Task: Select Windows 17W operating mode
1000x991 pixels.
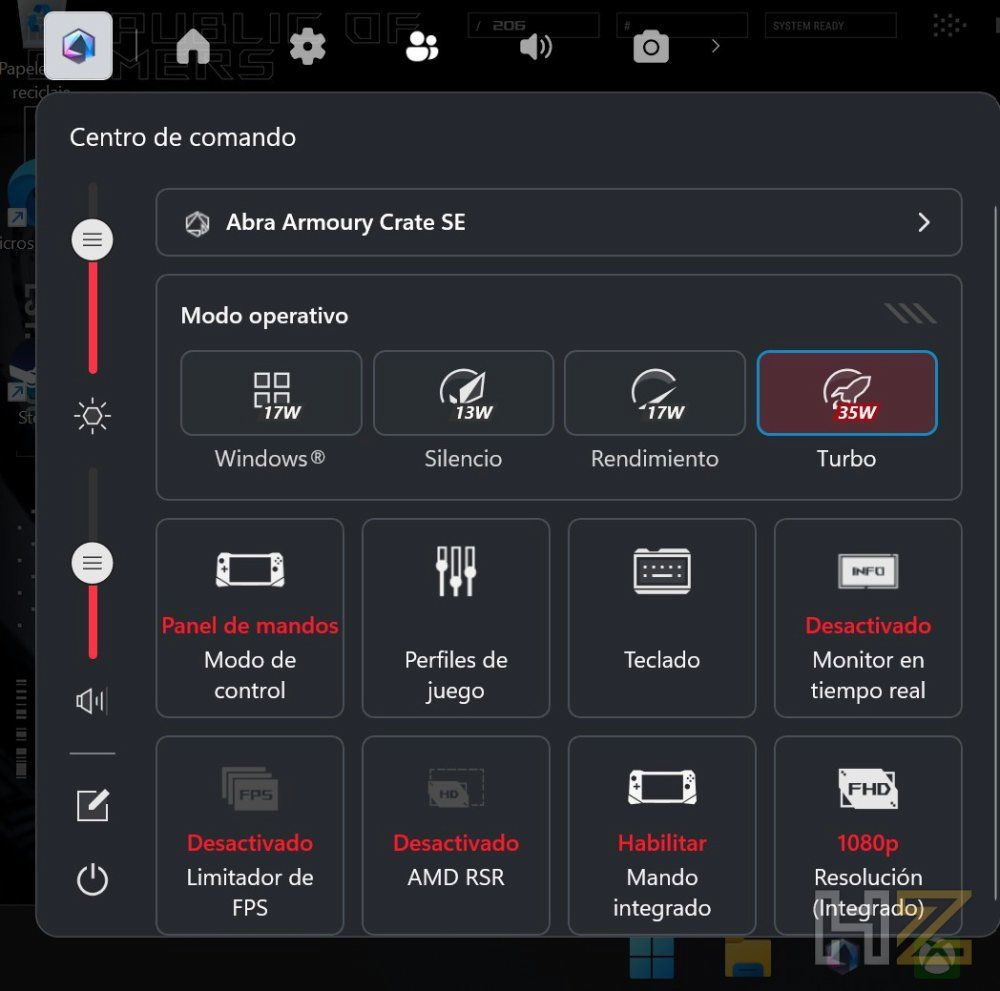Action: click(x=271, y=393)
